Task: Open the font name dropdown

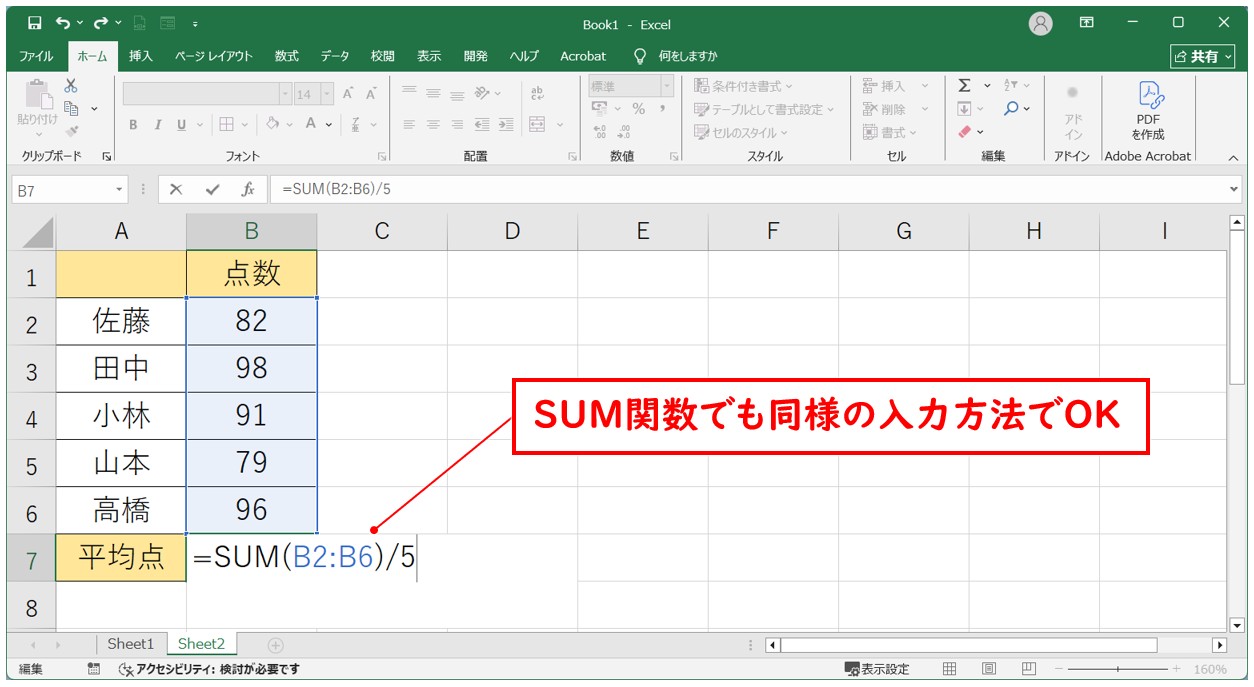Action: point(285,94)
